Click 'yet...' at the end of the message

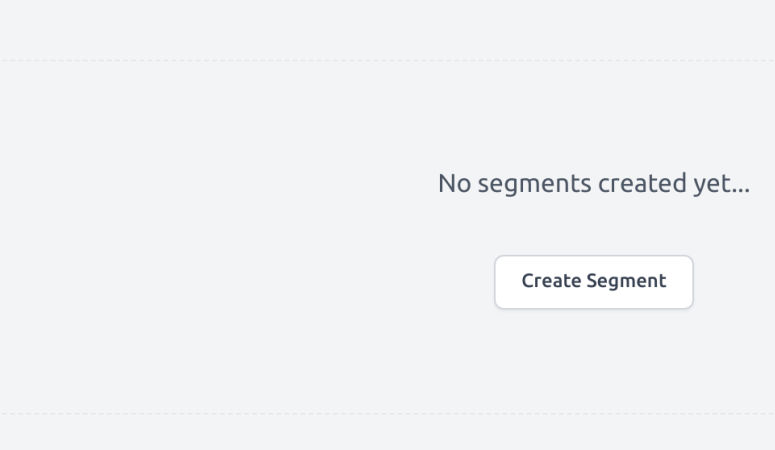coord(722,184)
